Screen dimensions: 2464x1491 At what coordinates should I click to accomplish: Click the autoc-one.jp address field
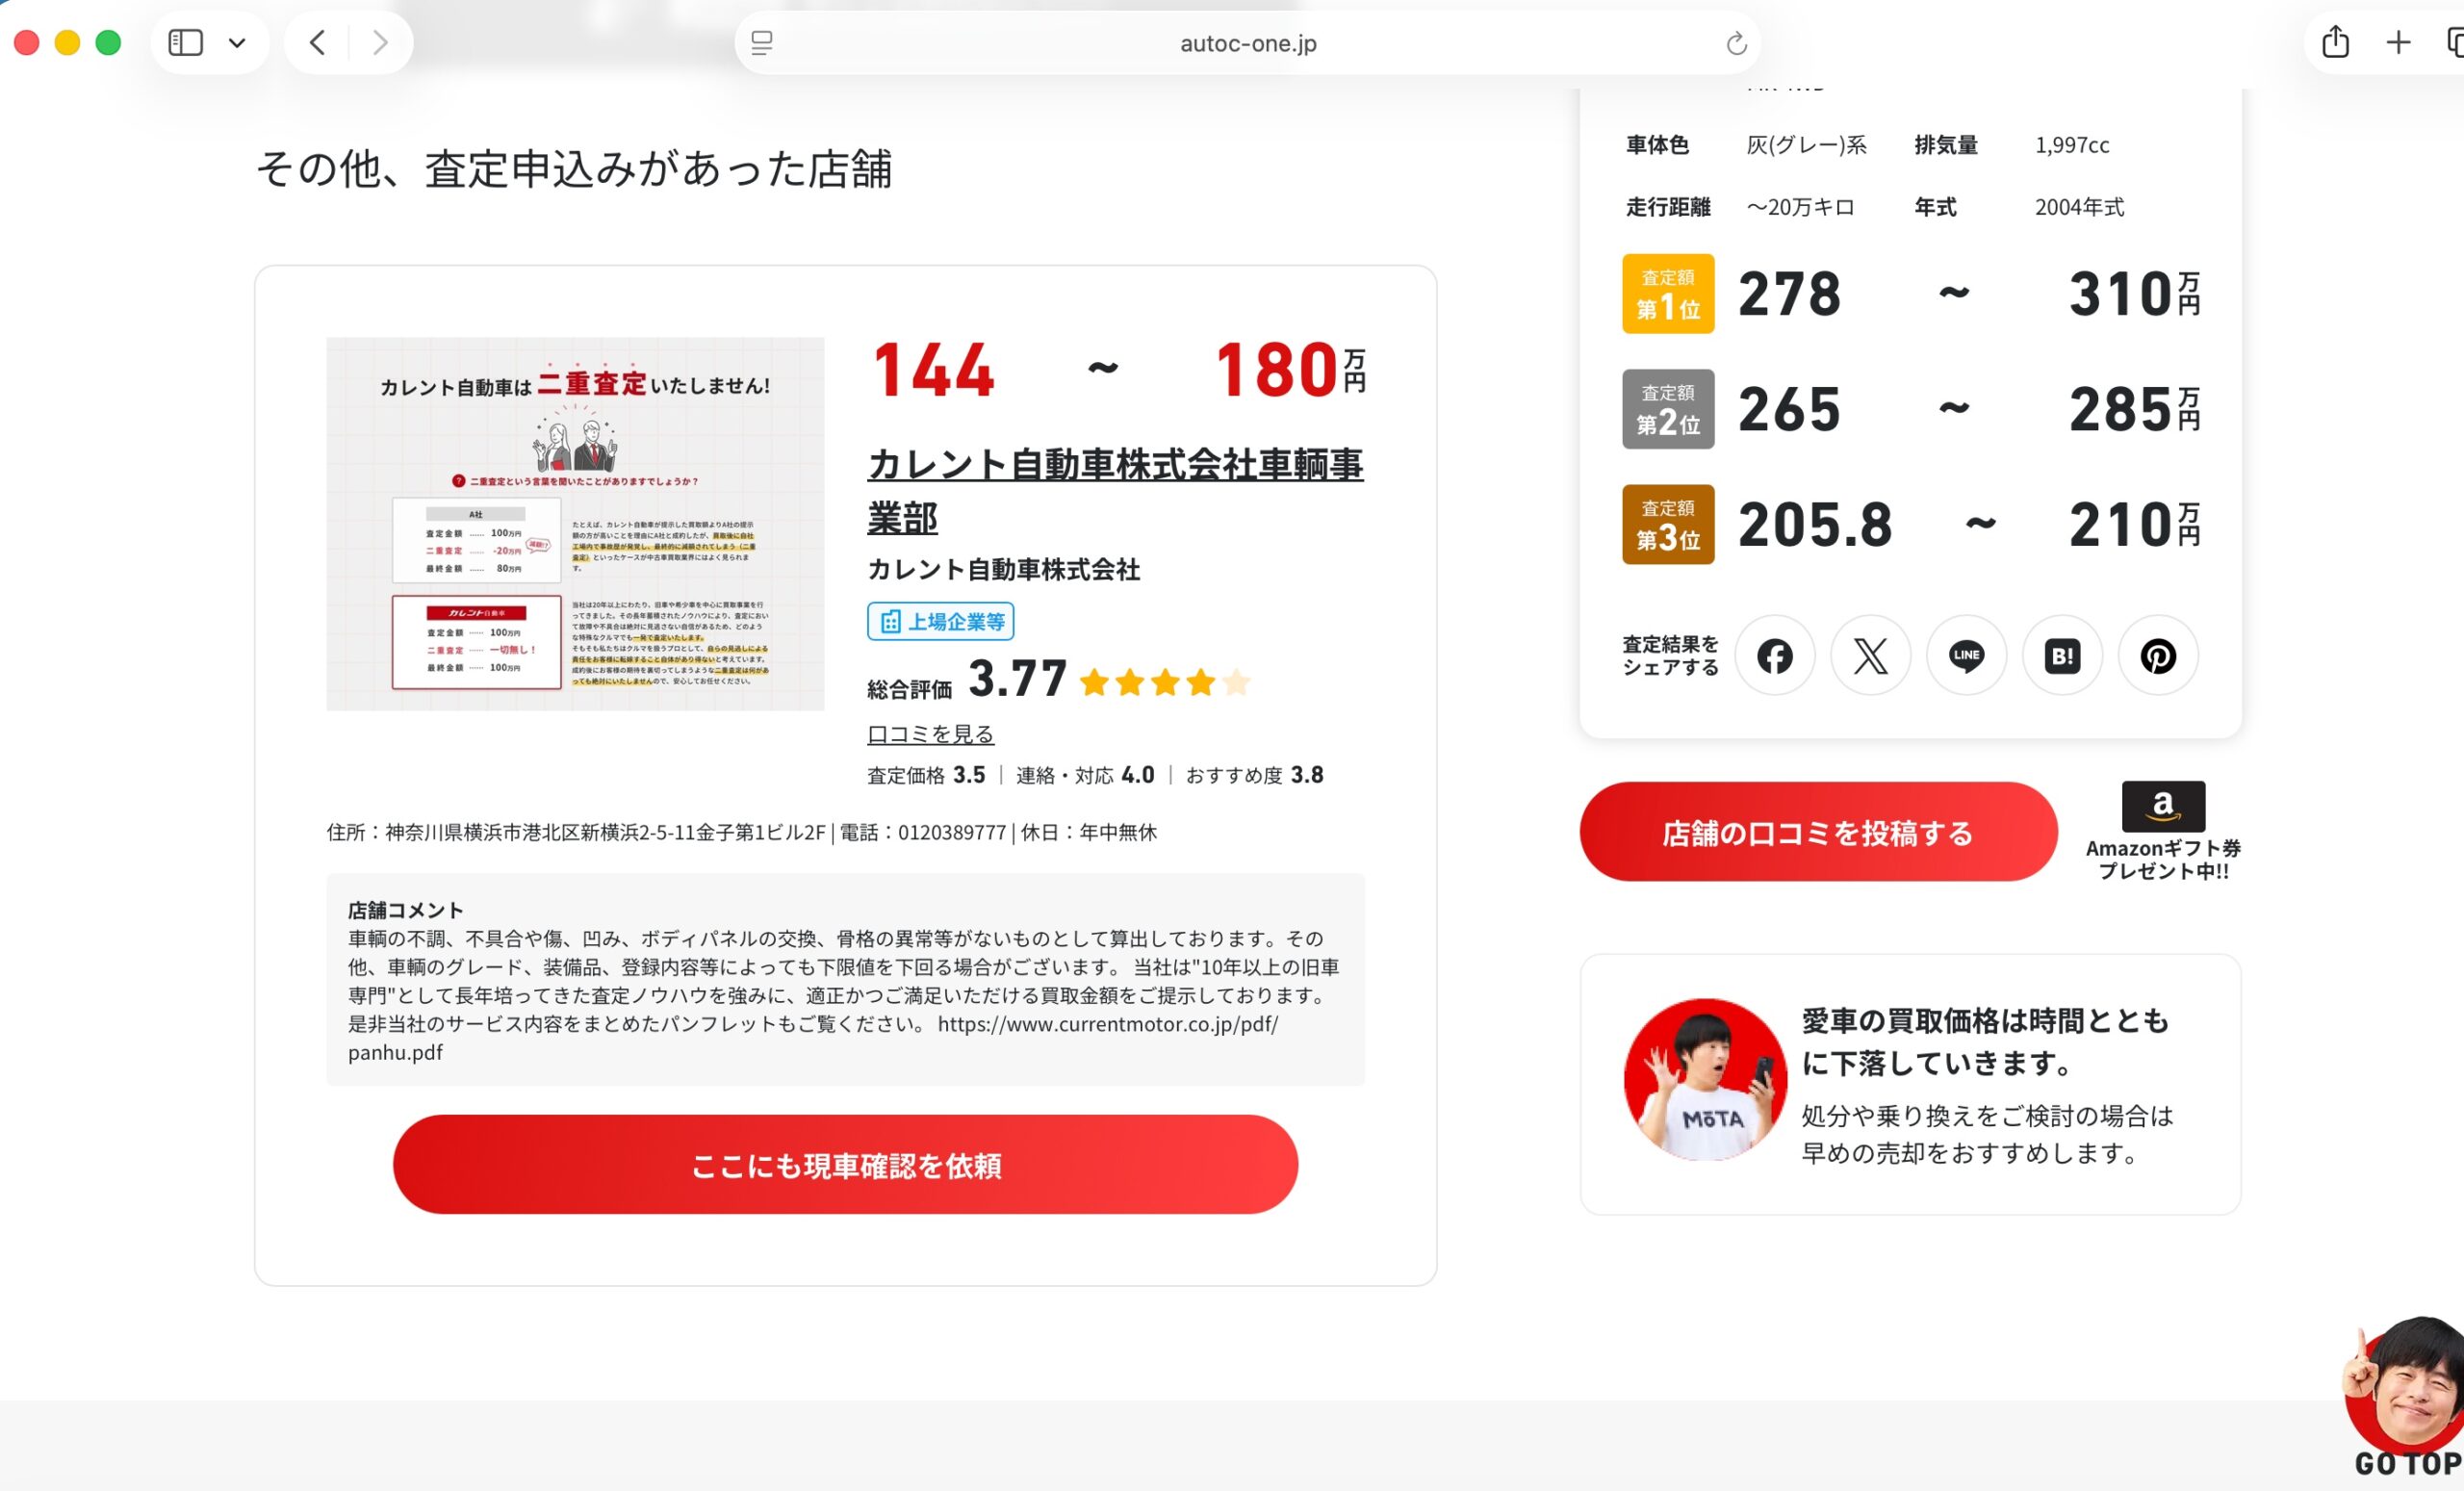1248,43
